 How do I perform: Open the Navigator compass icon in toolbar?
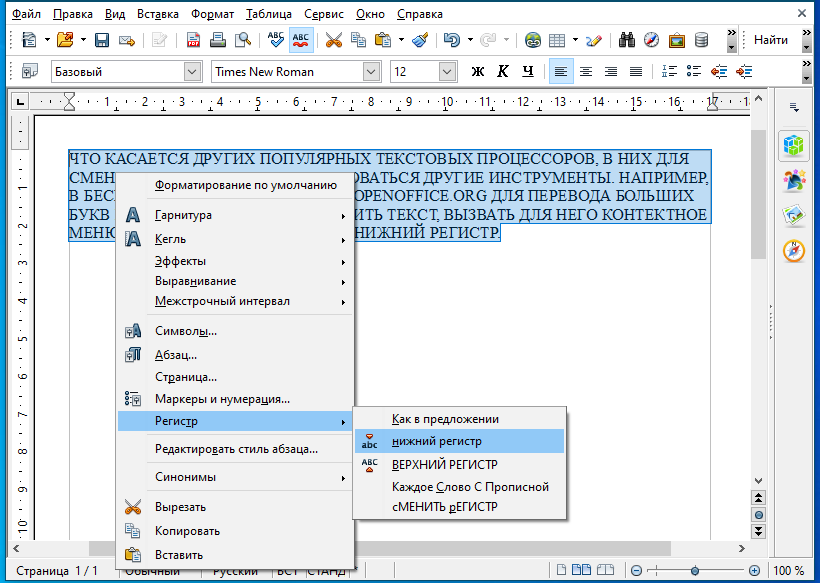coord(652,41)
